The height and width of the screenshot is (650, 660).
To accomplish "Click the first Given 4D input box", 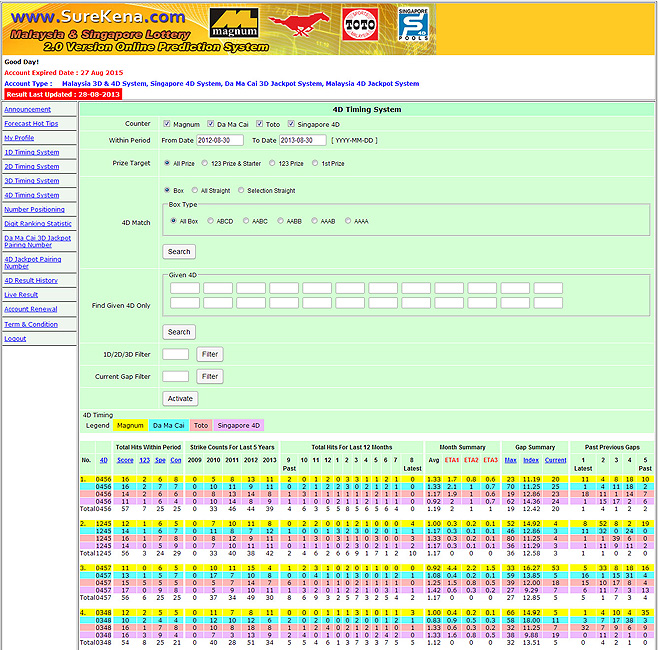I will [x=185, y=288].
